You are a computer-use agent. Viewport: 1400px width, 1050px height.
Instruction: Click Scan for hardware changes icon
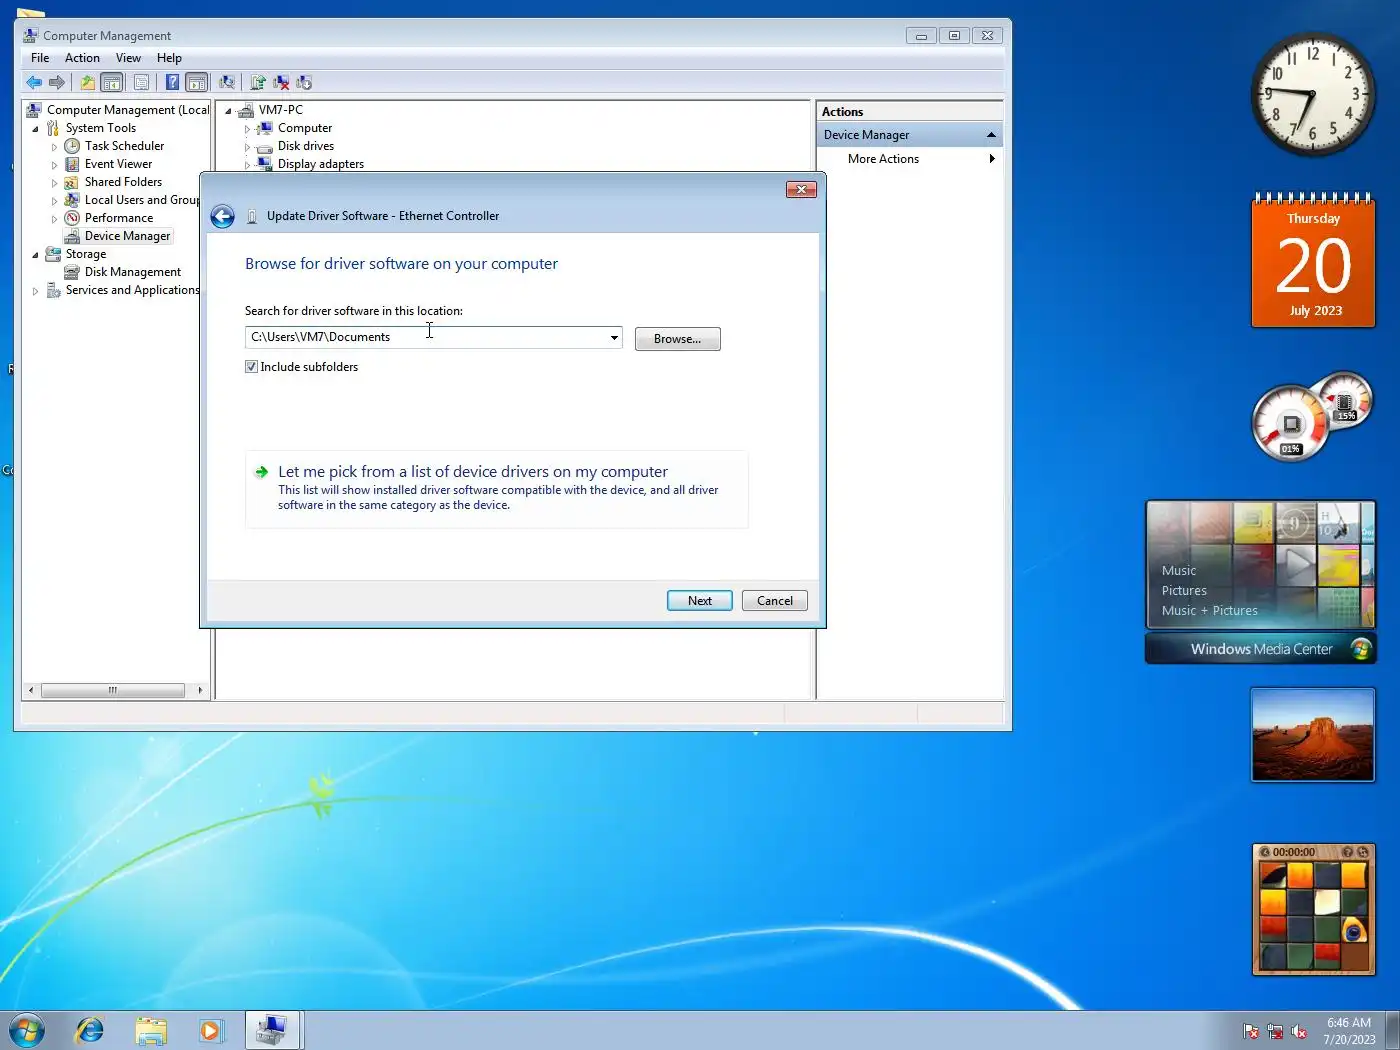227,83
